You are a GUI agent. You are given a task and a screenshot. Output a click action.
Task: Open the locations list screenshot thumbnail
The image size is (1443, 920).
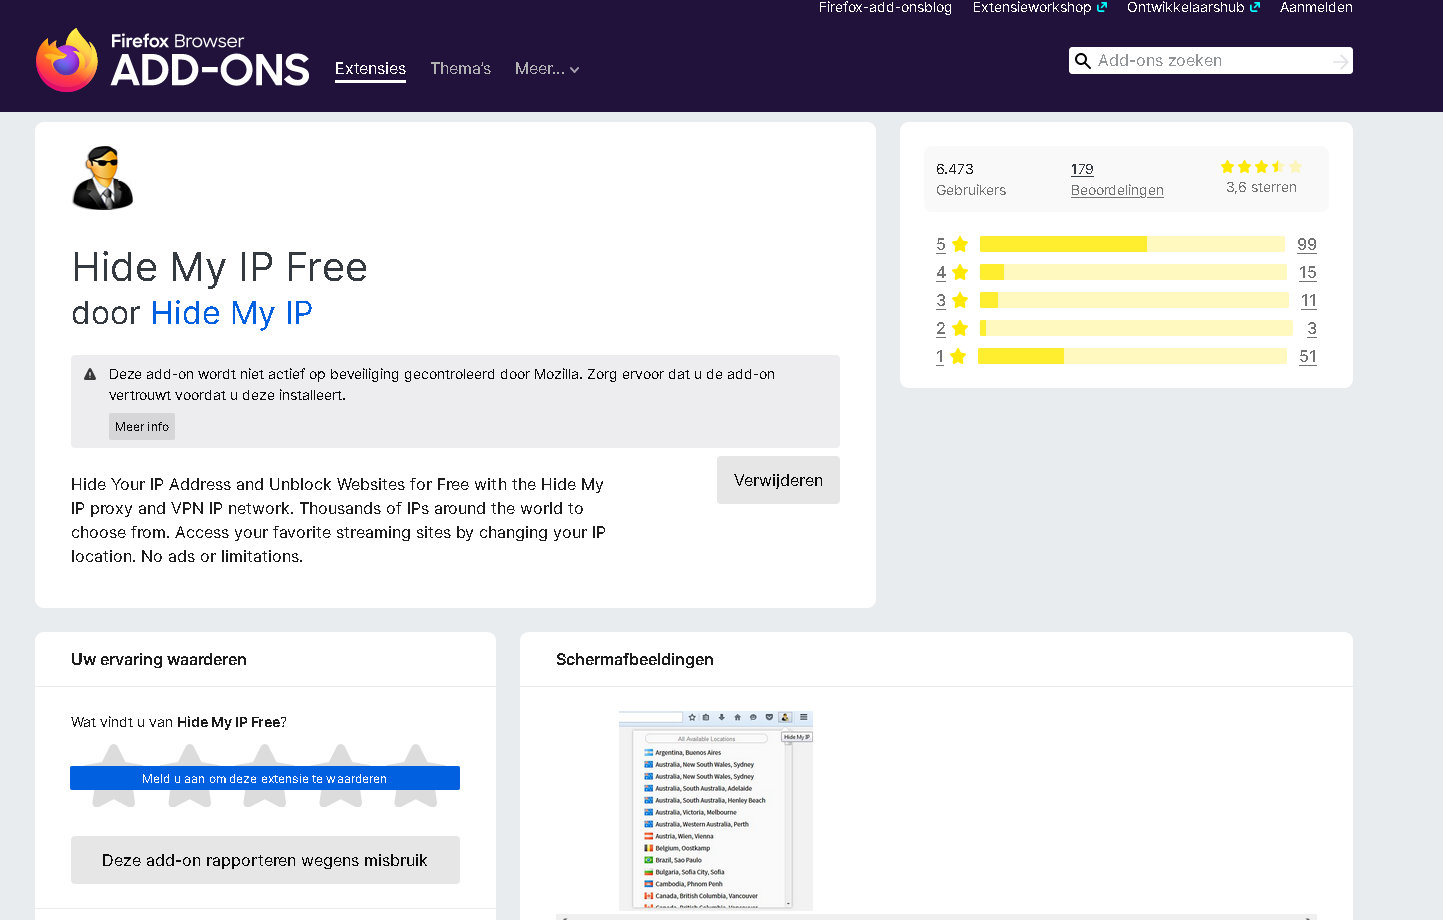(x=716, y=810)
